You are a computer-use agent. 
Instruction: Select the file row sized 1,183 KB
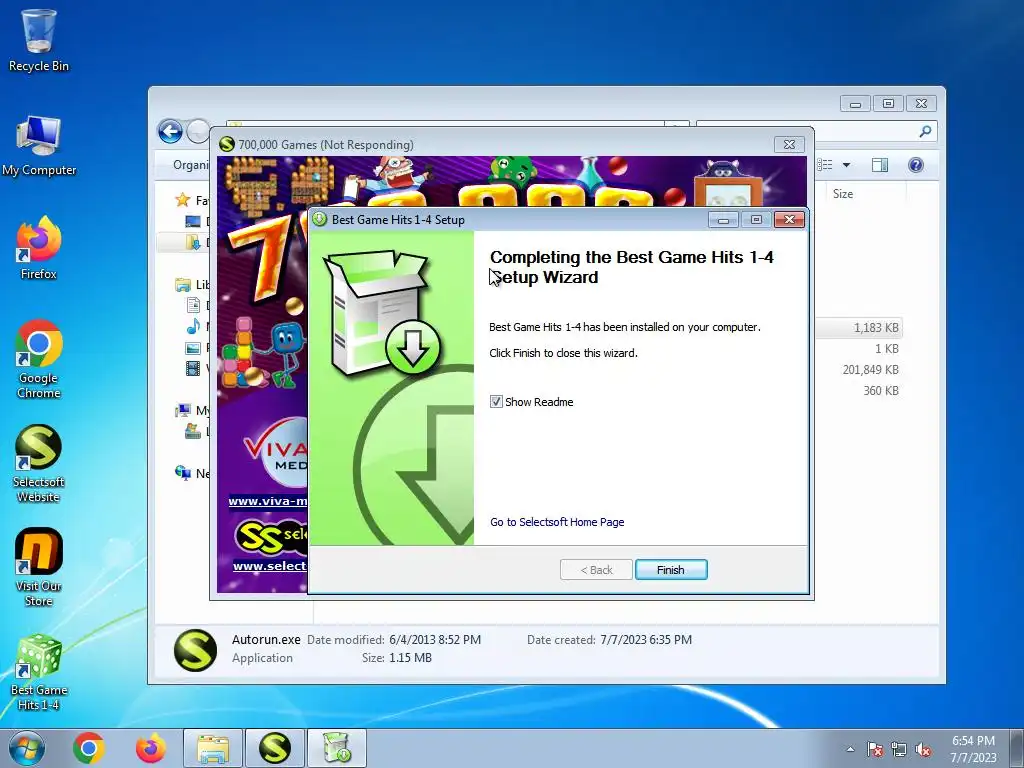click(x=859, y=328)
